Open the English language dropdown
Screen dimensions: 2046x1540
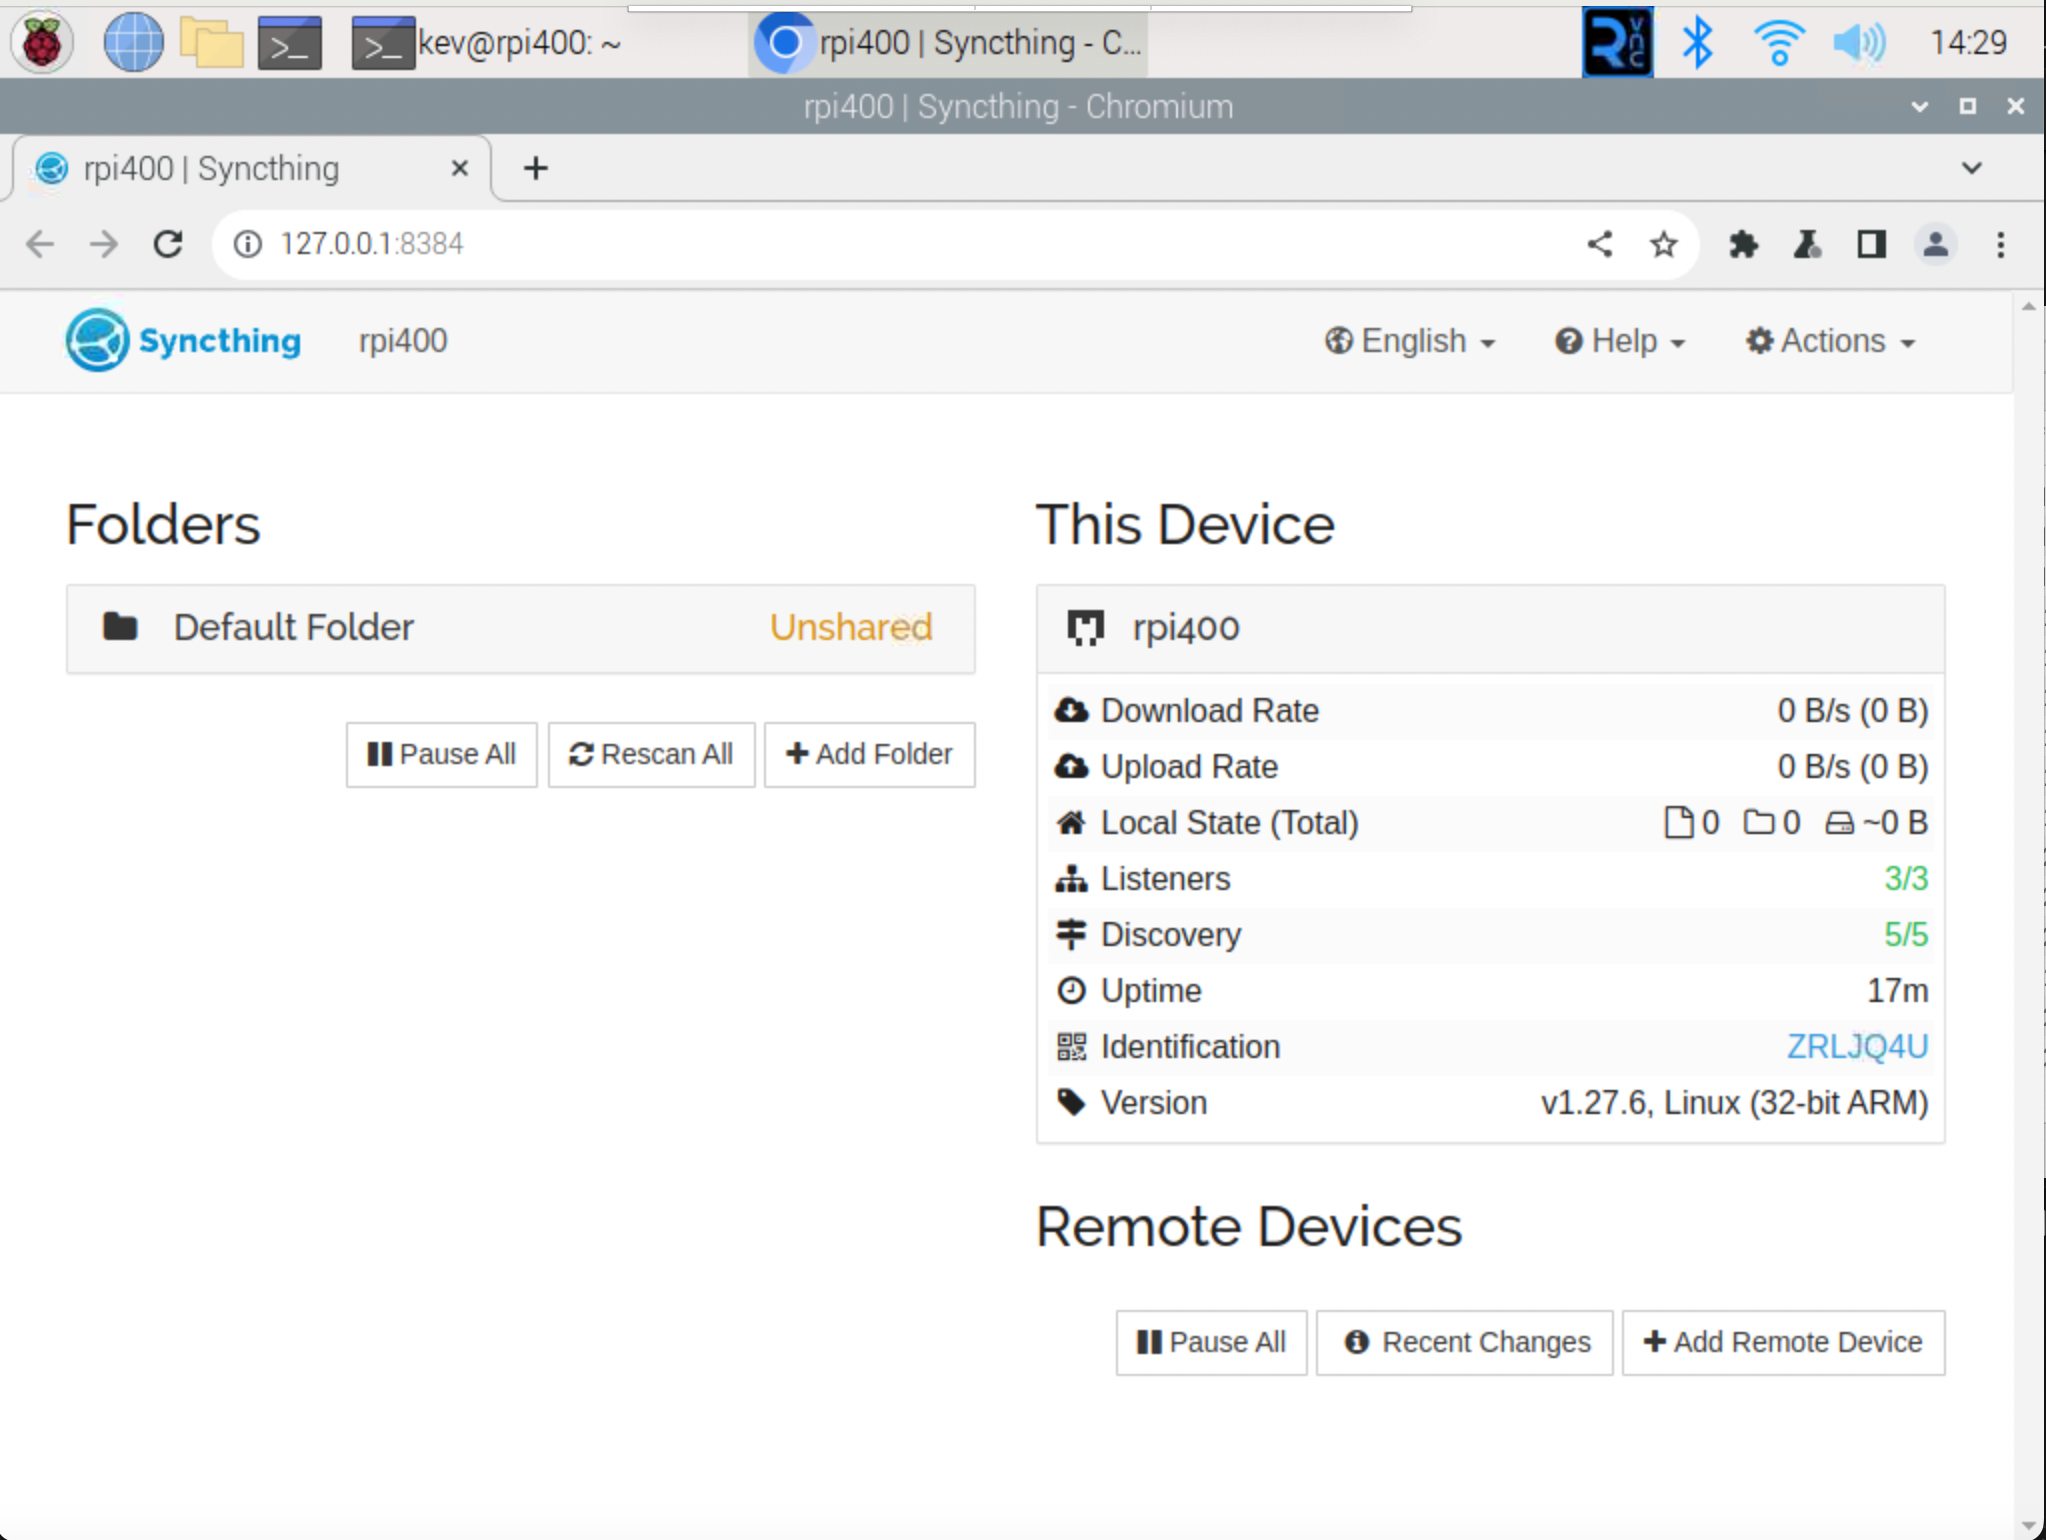(x=1410, y=341)
